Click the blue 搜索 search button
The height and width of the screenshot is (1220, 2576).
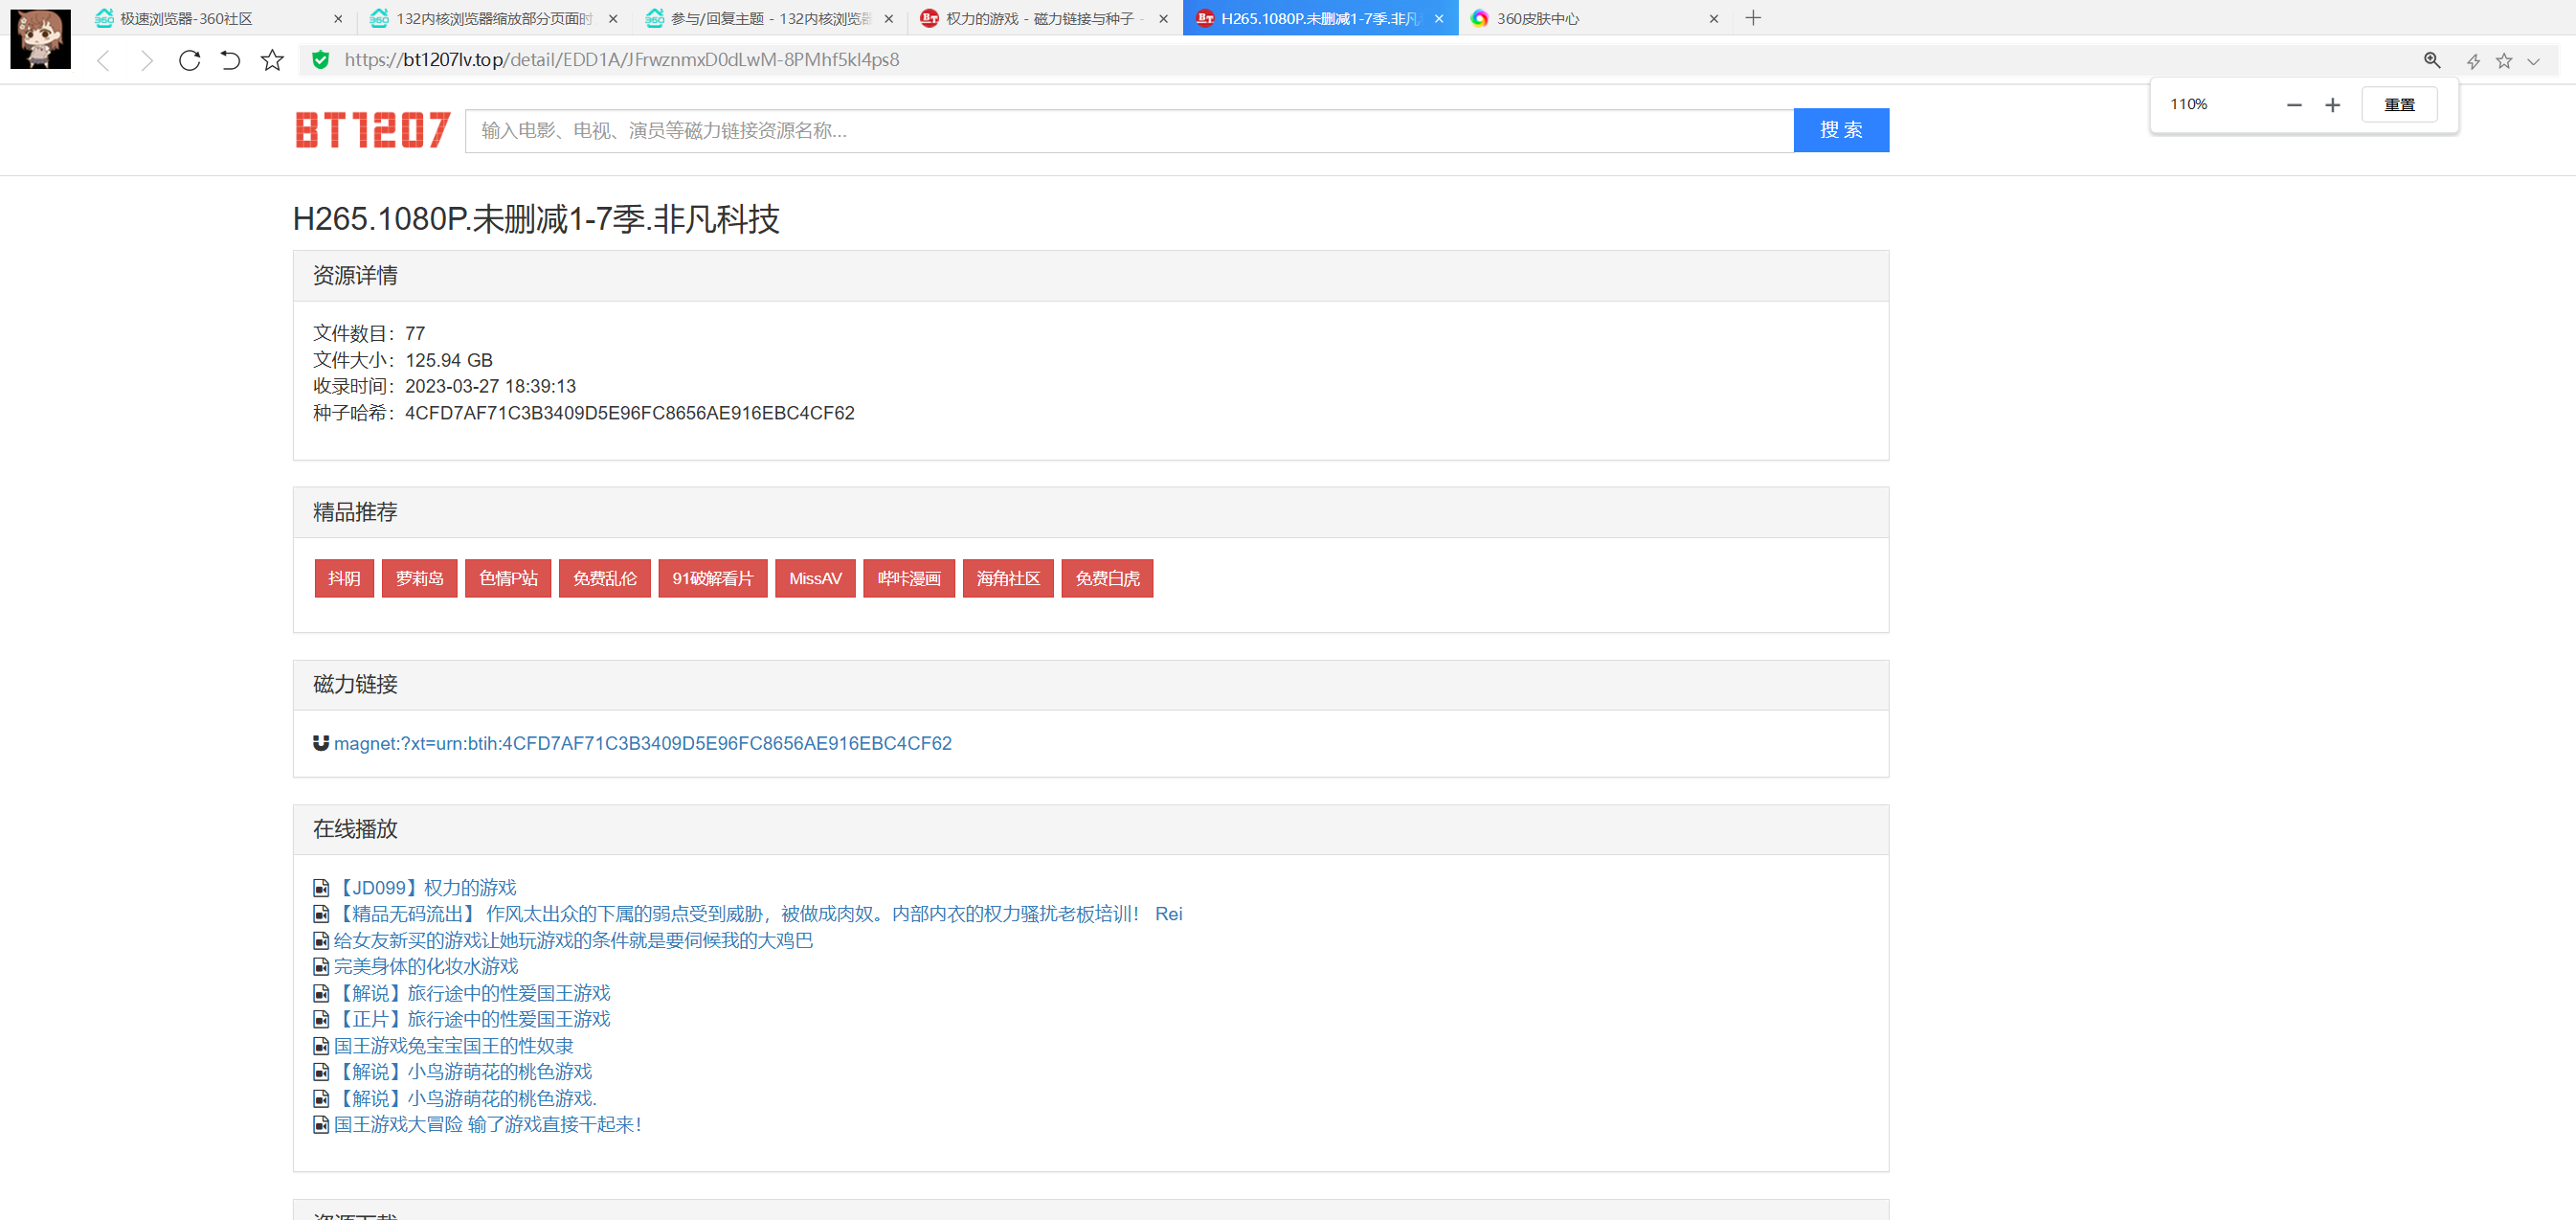pos(1840,130)
